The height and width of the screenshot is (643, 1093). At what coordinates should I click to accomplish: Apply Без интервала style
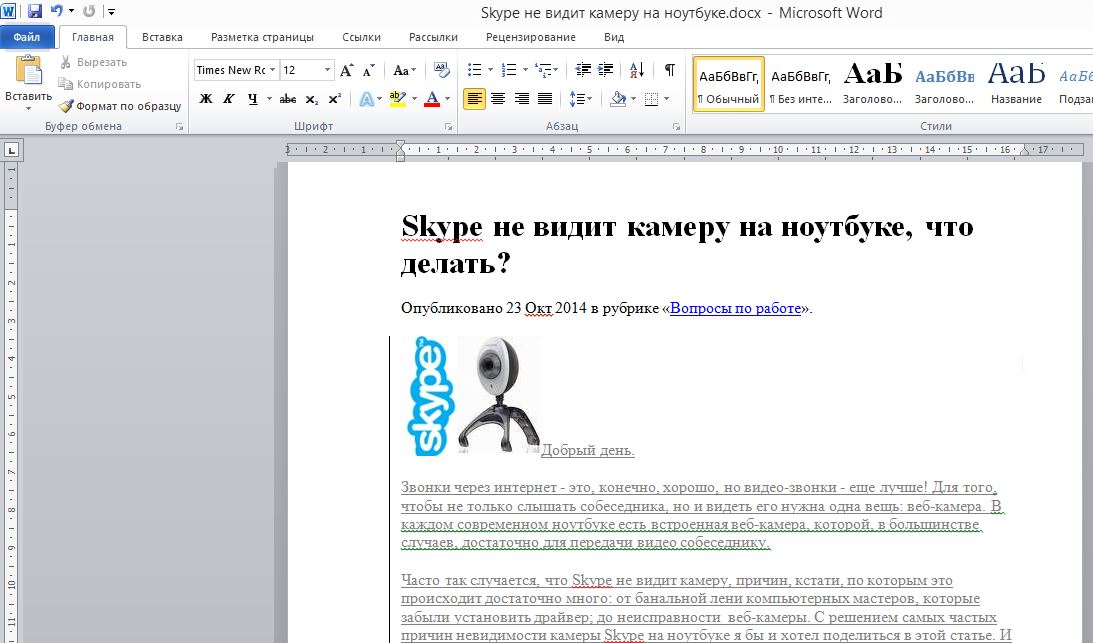pos(801,84)
